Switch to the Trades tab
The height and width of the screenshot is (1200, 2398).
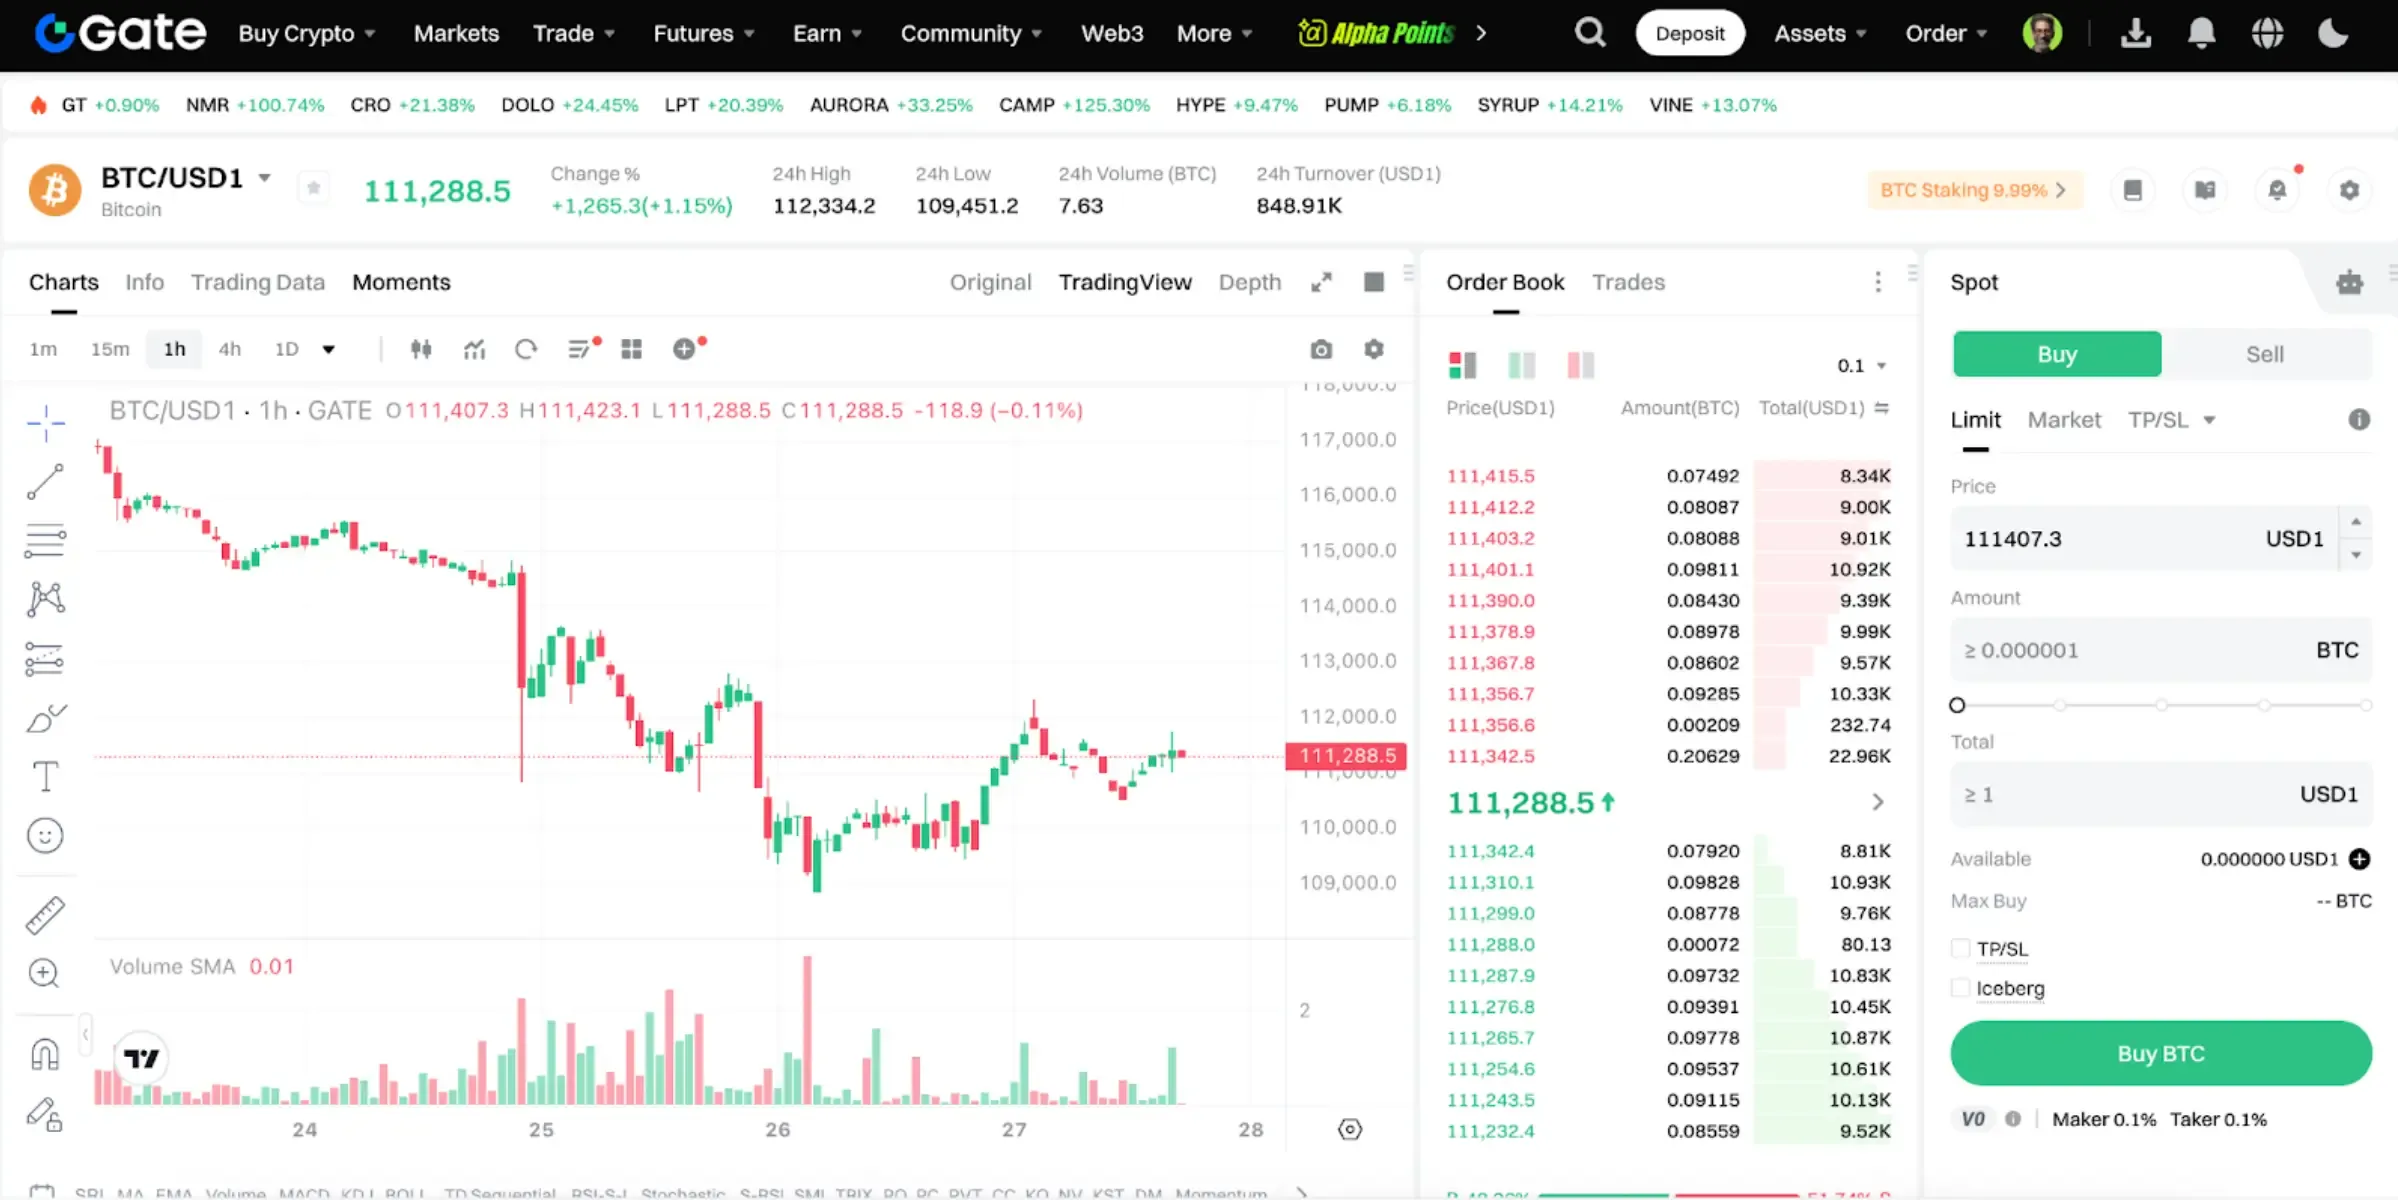point(1628,282)
